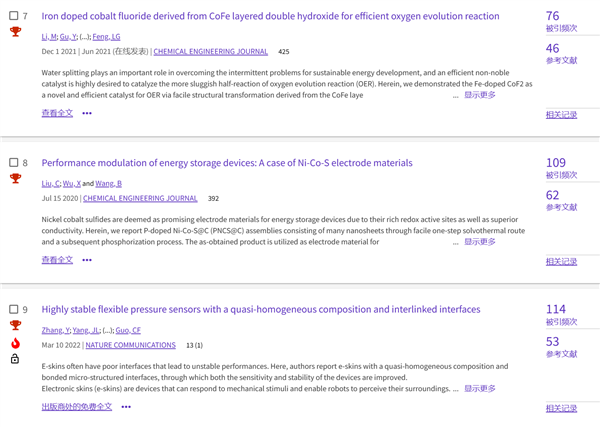600x427 pixels.
Task: Open the more options ellipsis for the Ni-Co-S record
Action: pyautogui.click(x=87, y=260)
